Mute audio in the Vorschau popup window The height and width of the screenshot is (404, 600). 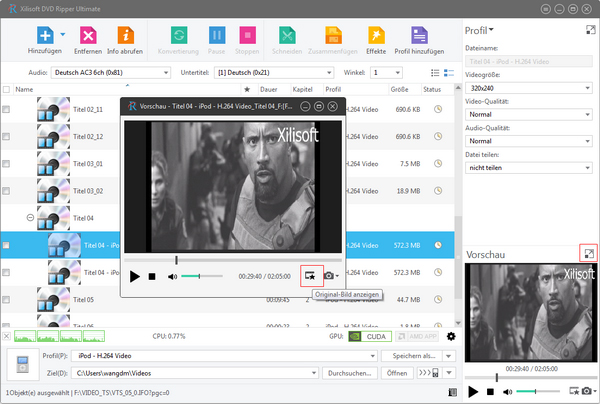172,276
